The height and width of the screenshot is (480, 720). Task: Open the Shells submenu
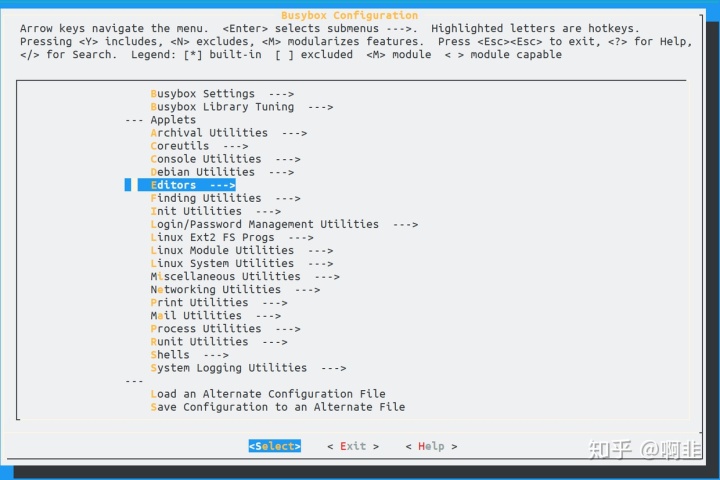tap(189, 355)
